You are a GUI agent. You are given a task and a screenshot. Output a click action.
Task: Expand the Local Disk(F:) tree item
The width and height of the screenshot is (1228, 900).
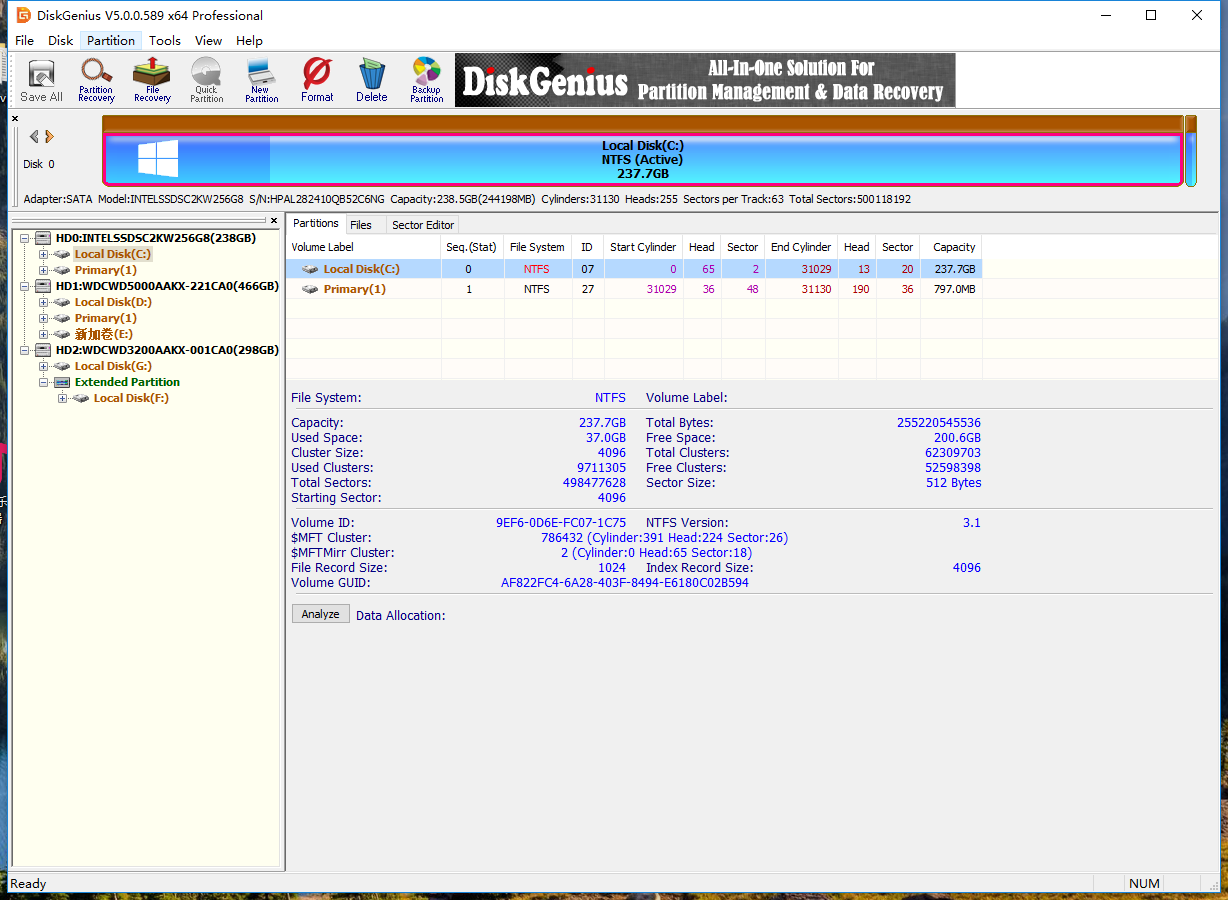coord(63,398)
